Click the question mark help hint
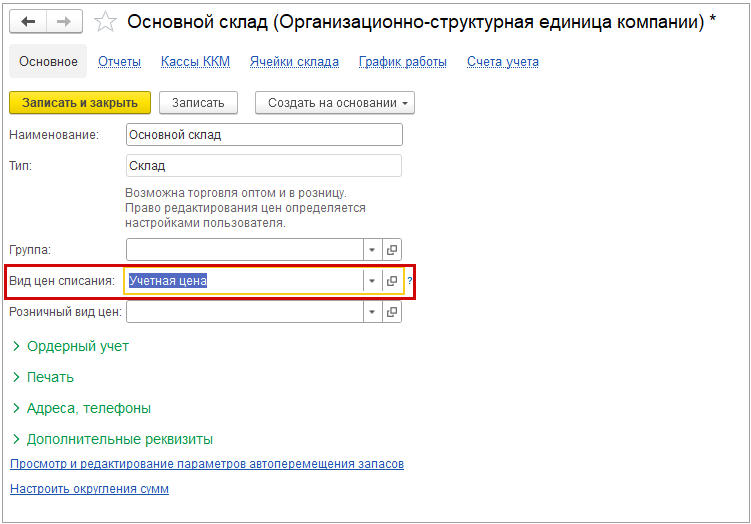Screen dimensions: 751x524 (x=410, y=282)
